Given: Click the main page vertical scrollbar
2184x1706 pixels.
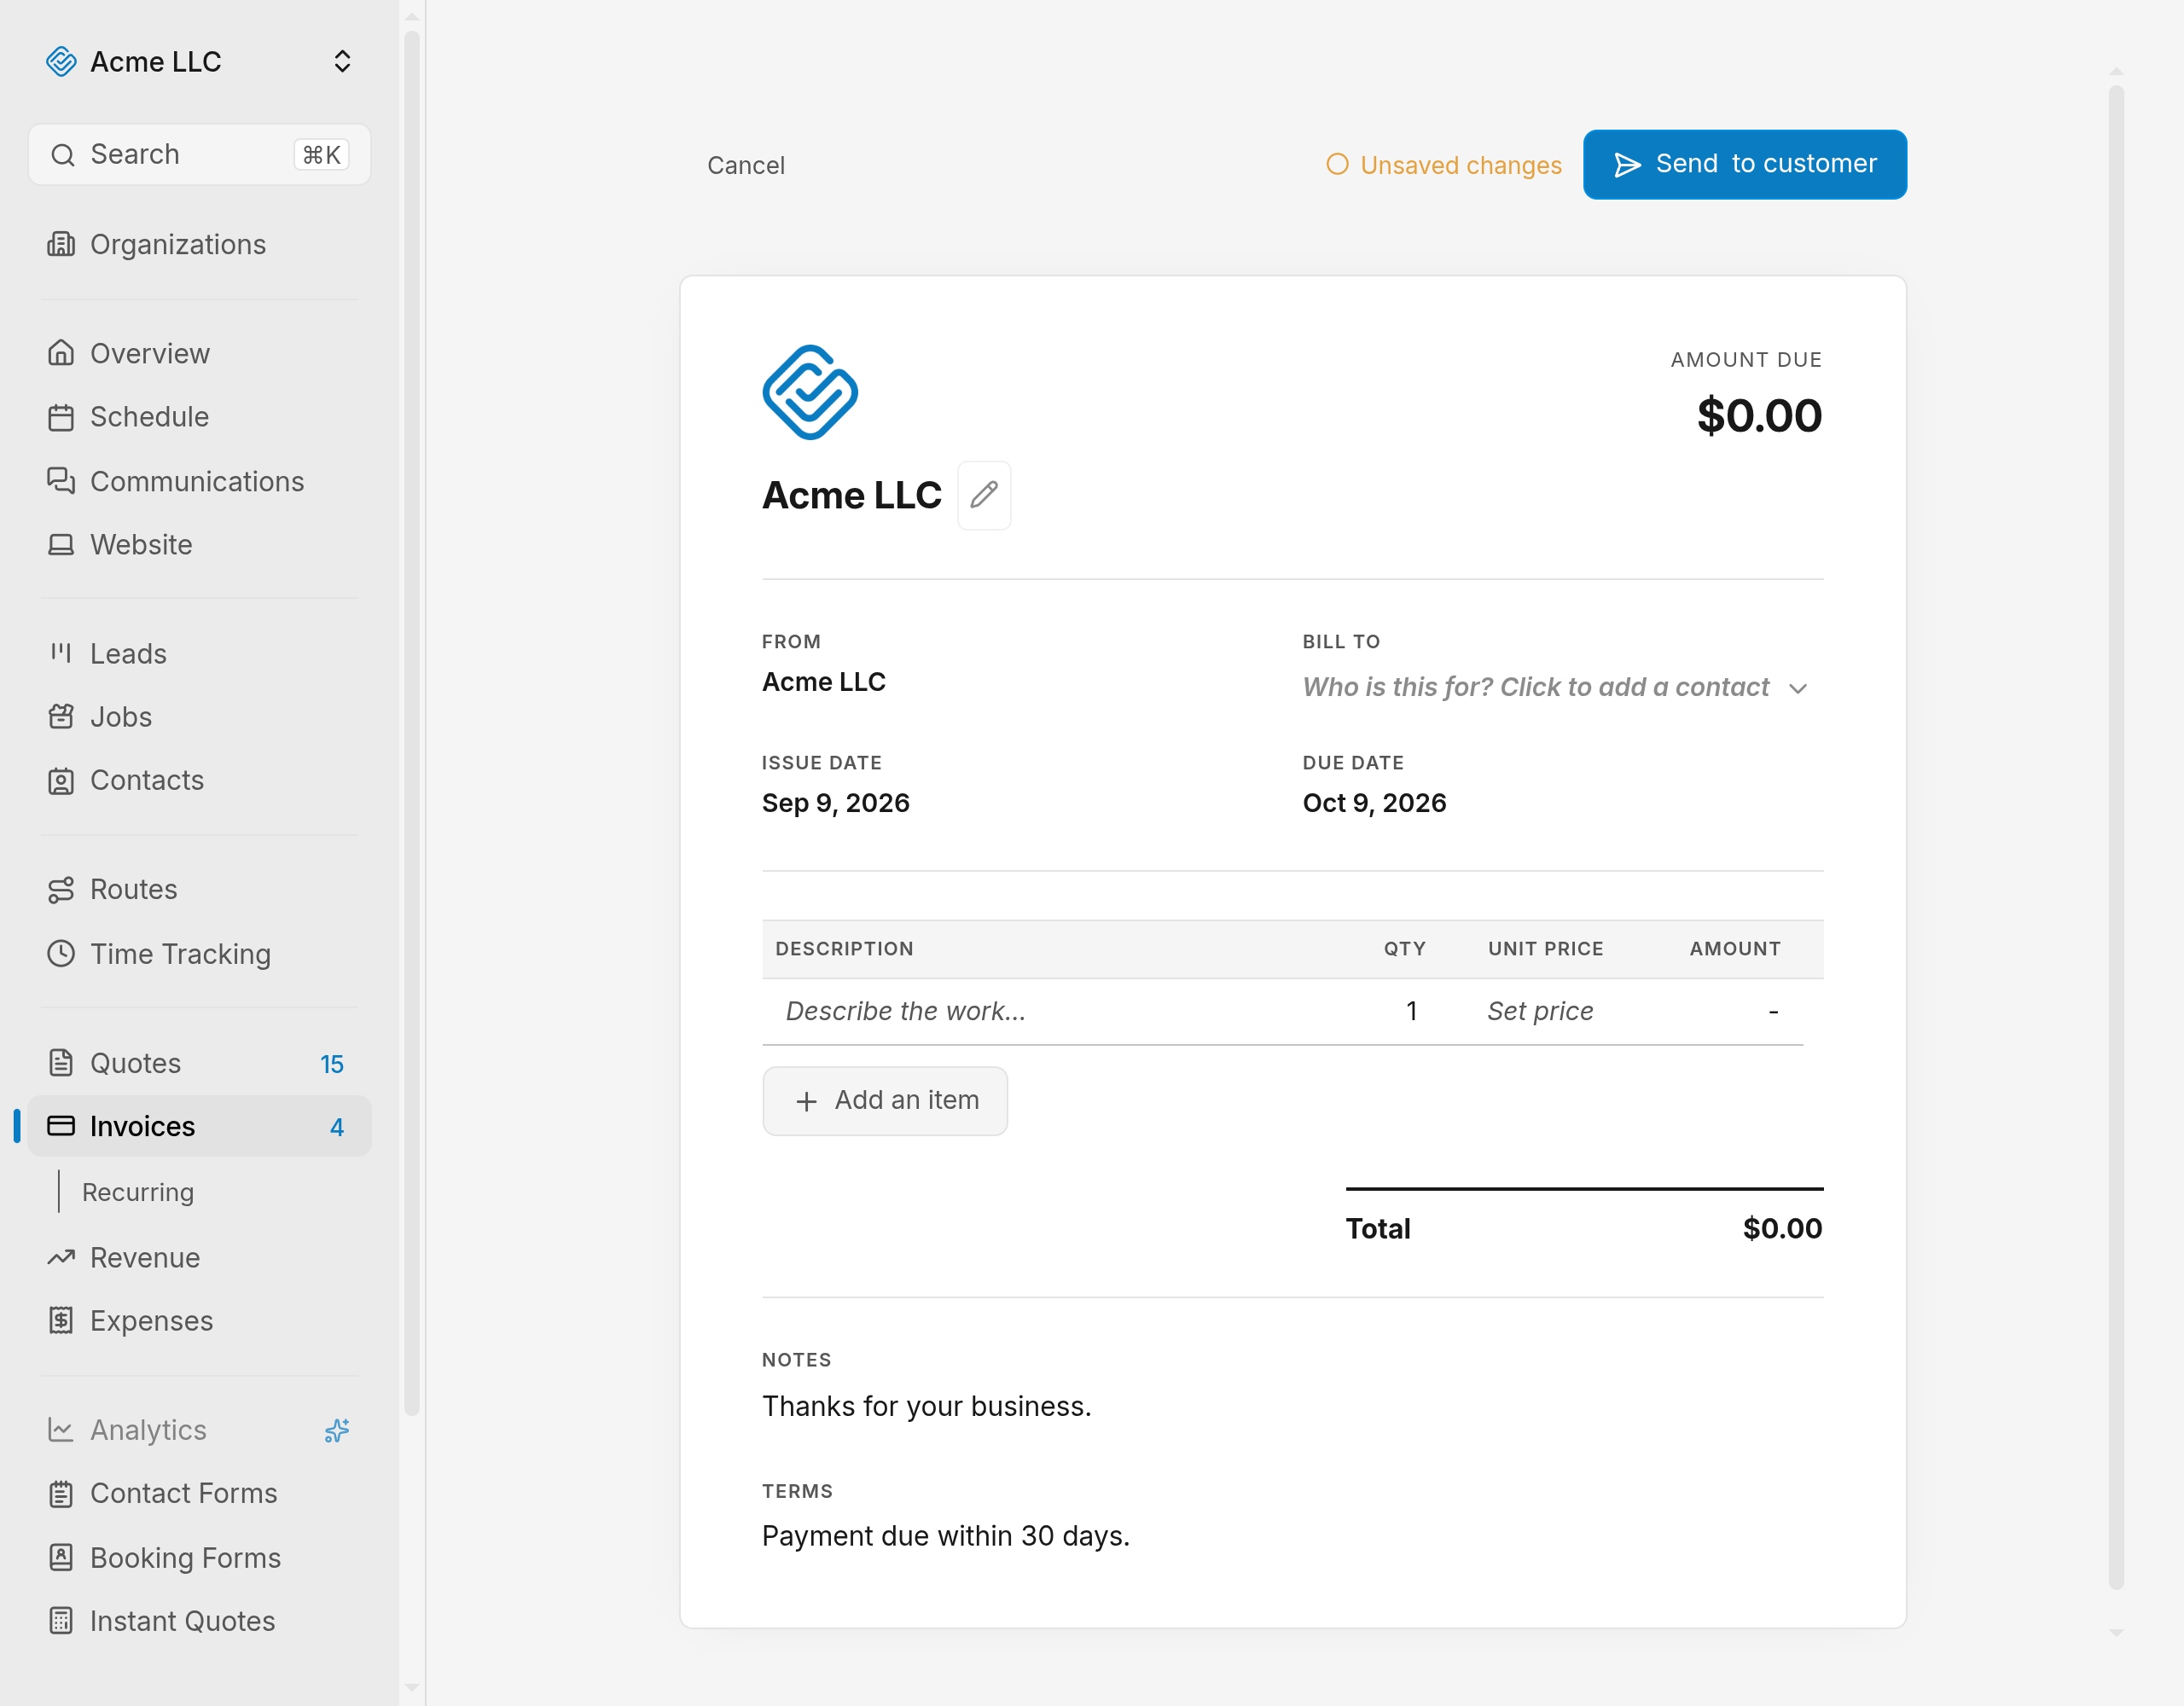Looking at the screenshot, I should coord(2115,837).
